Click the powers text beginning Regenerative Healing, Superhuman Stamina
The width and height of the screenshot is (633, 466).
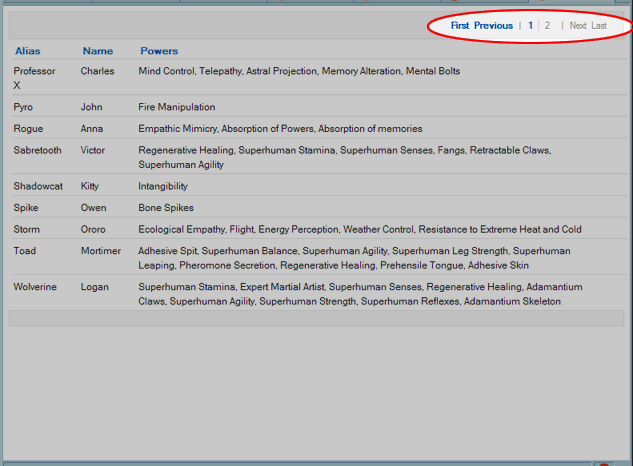(345, 157)
